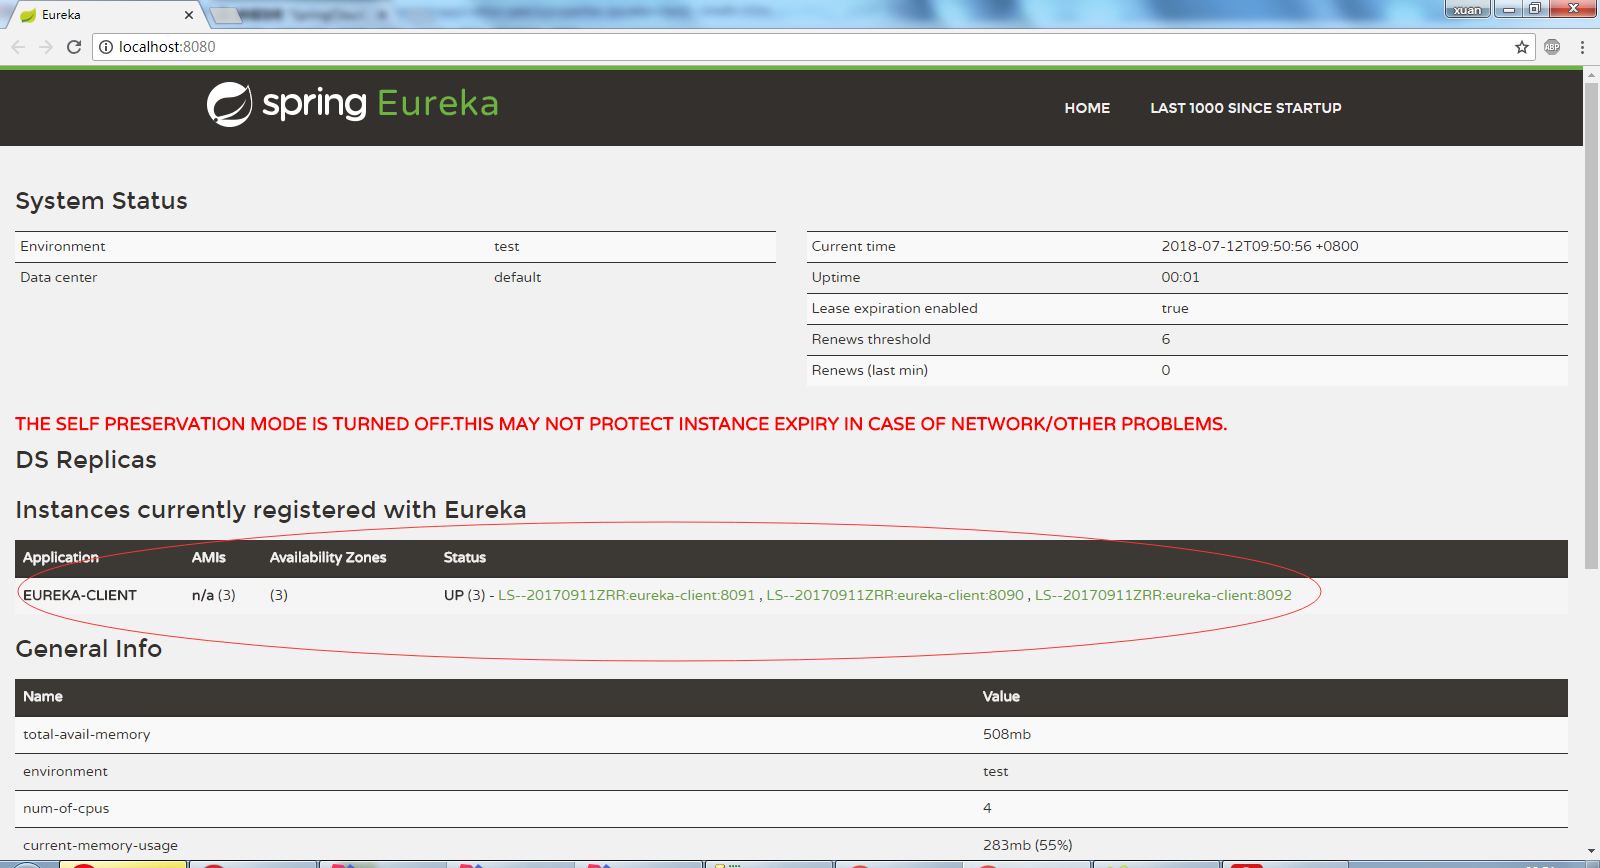Click the Current time value 2018-07-12T09:50:56
This screenshot has width=1600, height=868.
1260,246
